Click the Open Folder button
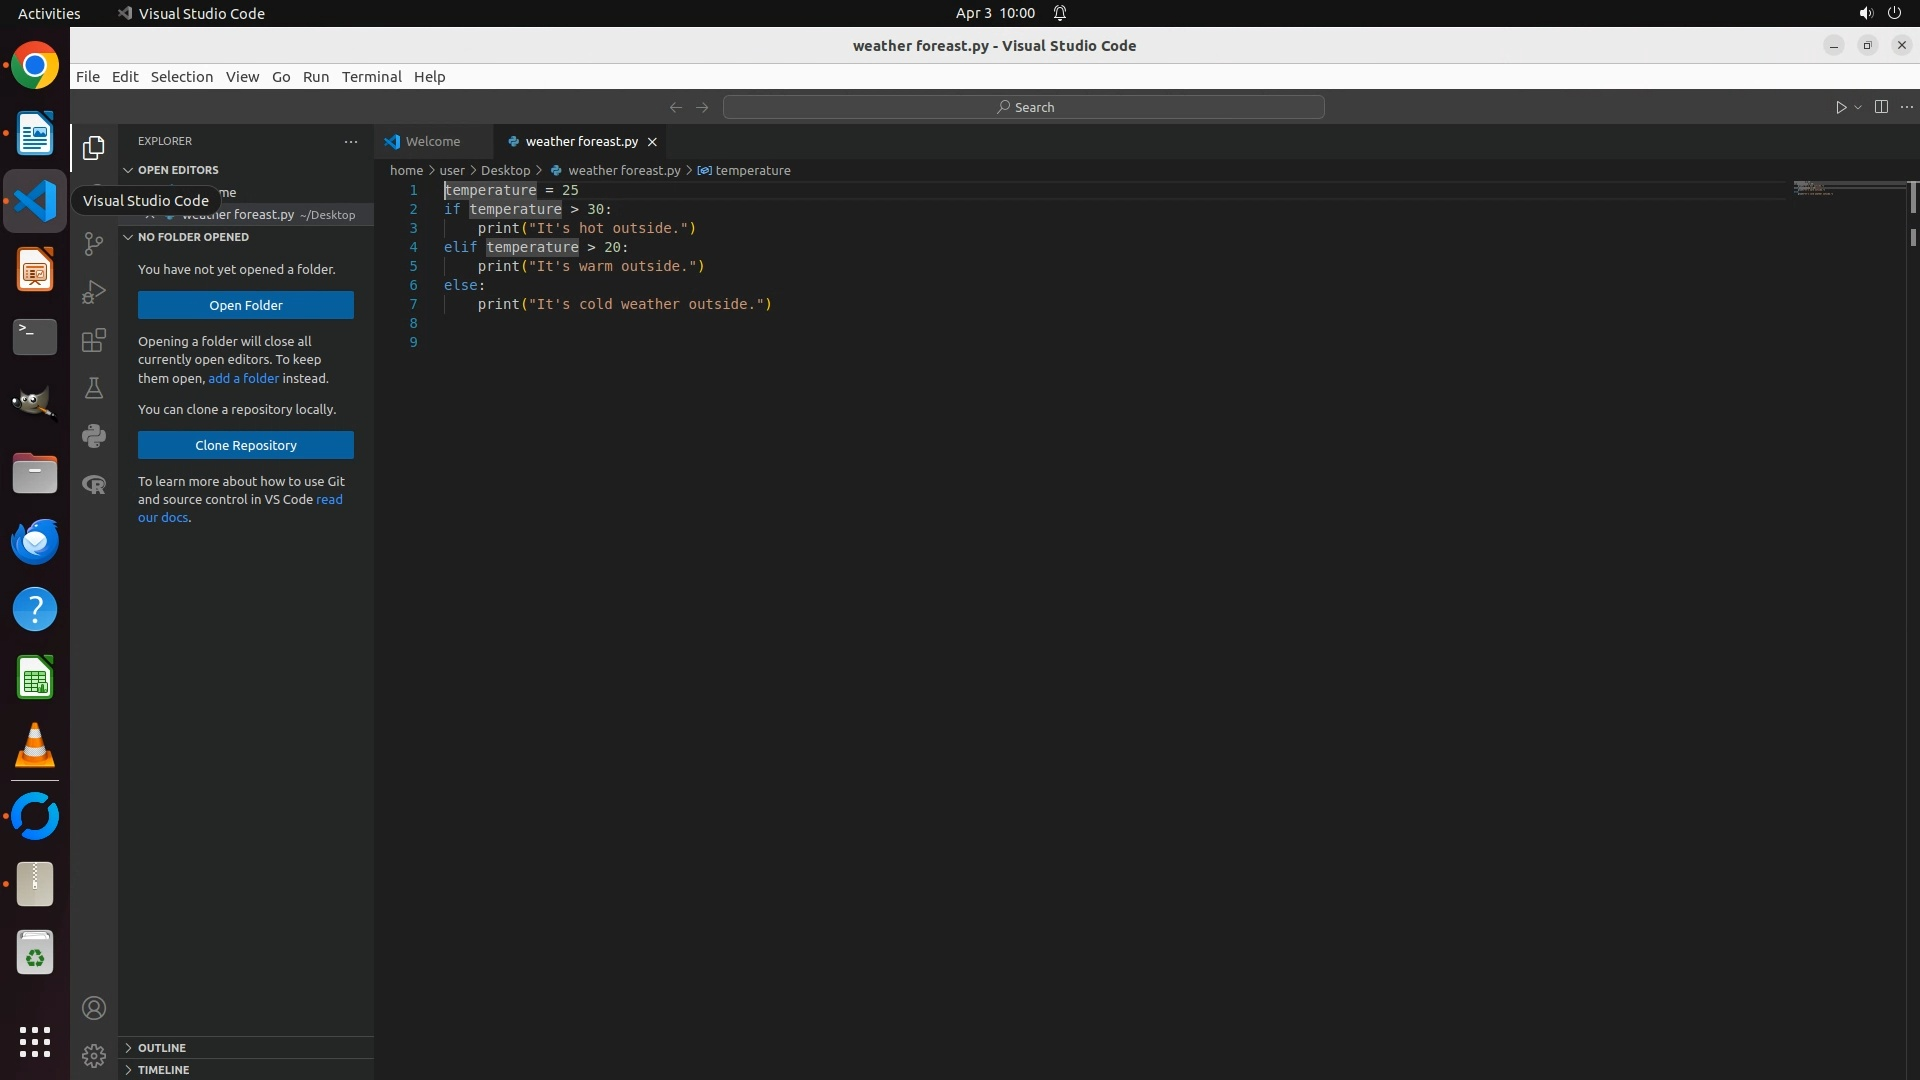This screenshot has width=1920, height=1080. click(246, 305)
